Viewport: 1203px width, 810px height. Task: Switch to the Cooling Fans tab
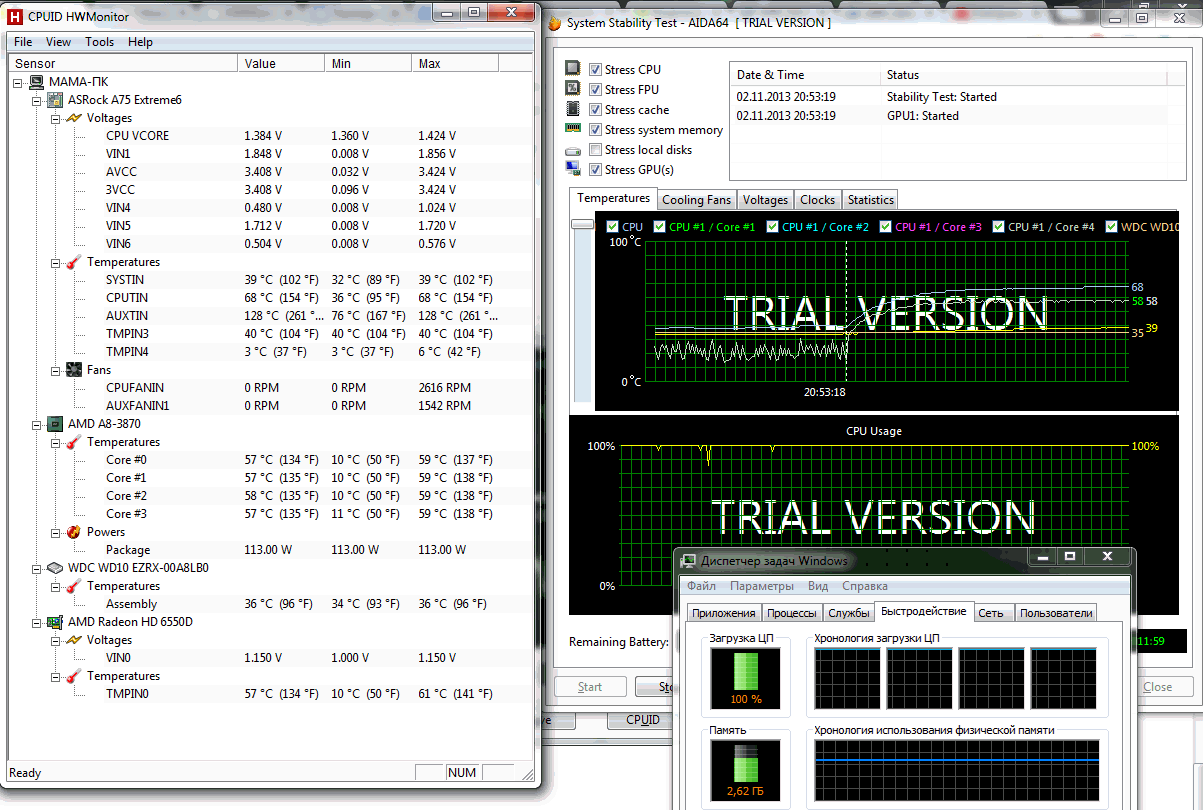click(x=697, y=200)
